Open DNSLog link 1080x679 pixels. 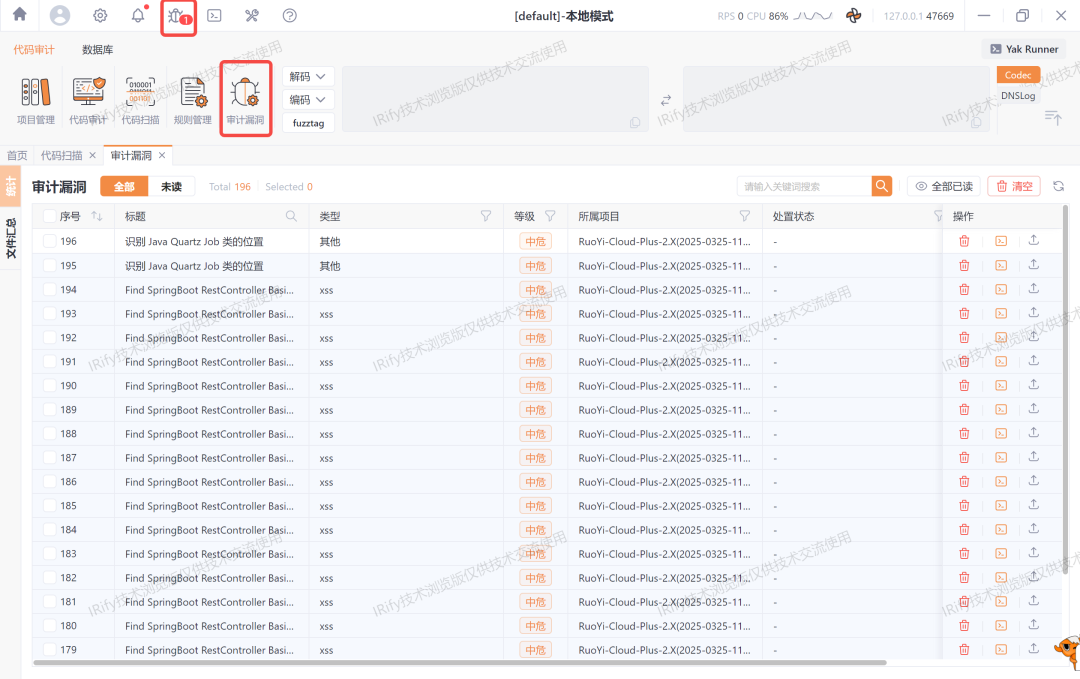click(1018, 96)
